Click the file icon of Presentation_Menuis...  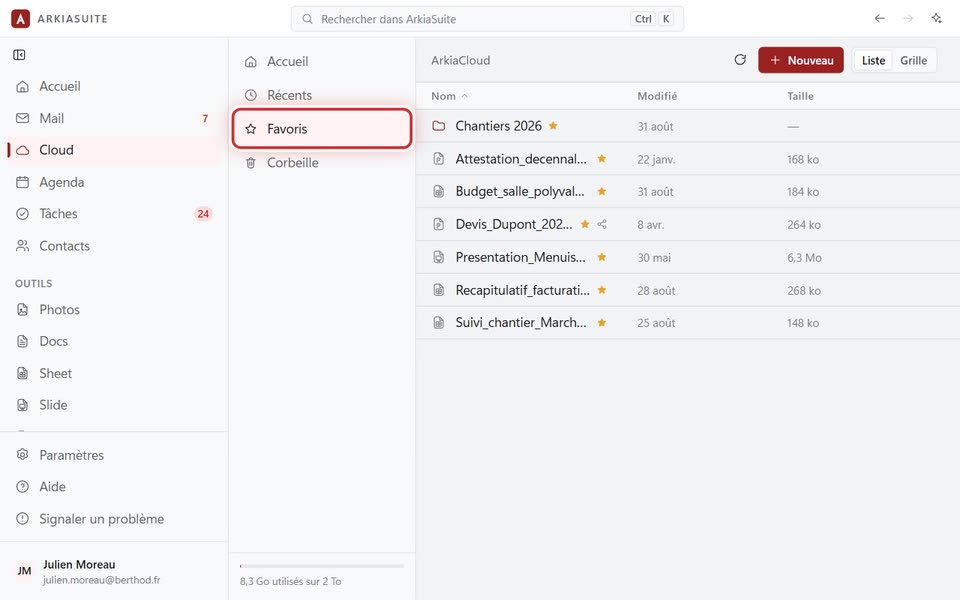pyautogui.click(x=438, y=257)
